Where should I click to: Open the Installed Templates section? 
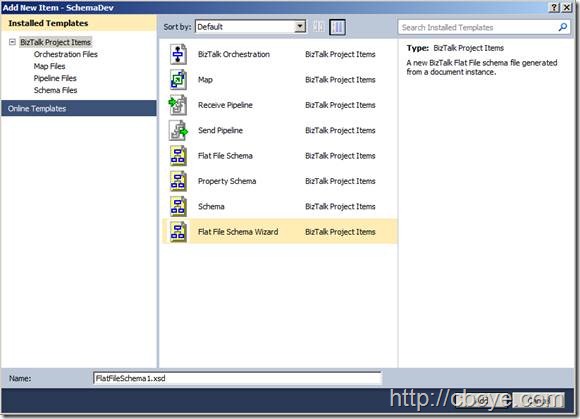[x=79, y=23]
